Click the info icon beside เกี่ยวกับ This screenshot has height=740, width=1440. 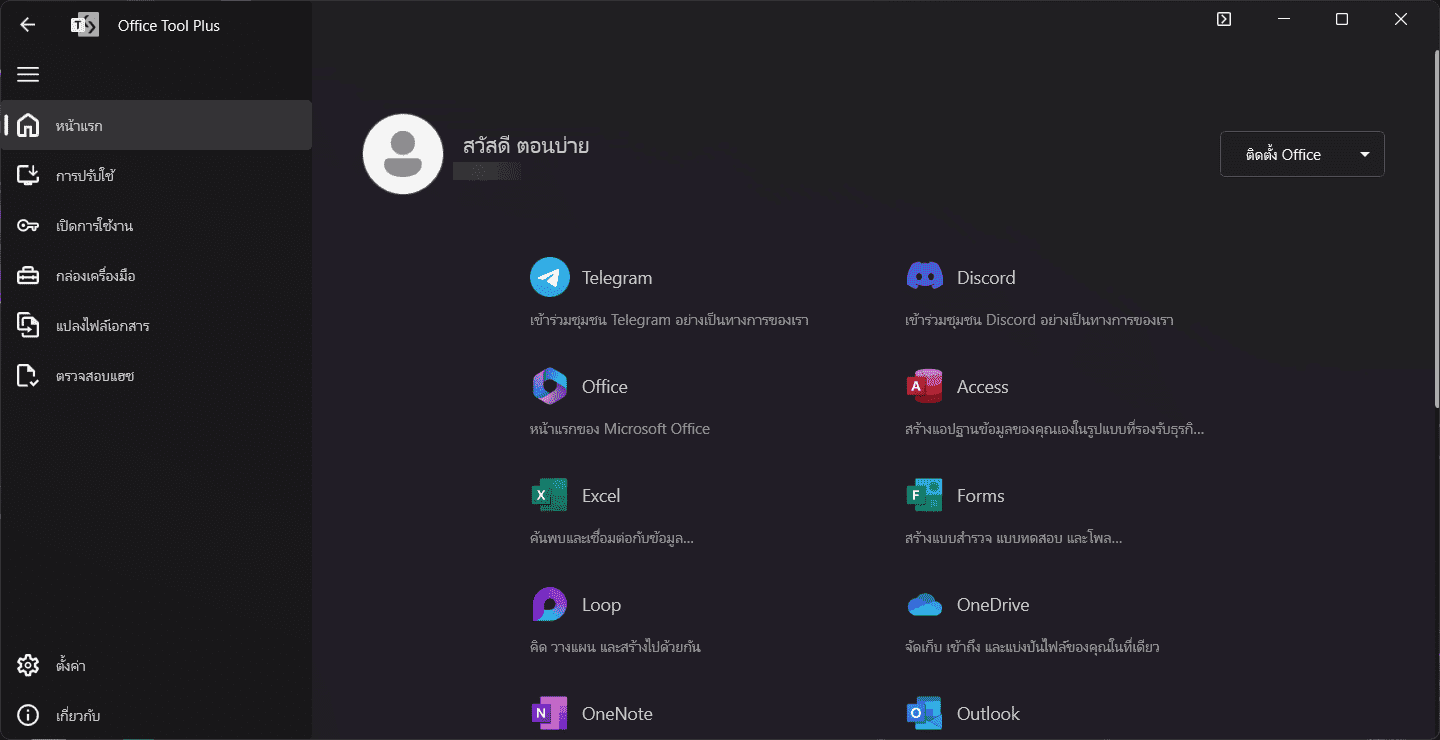point(28,716)
